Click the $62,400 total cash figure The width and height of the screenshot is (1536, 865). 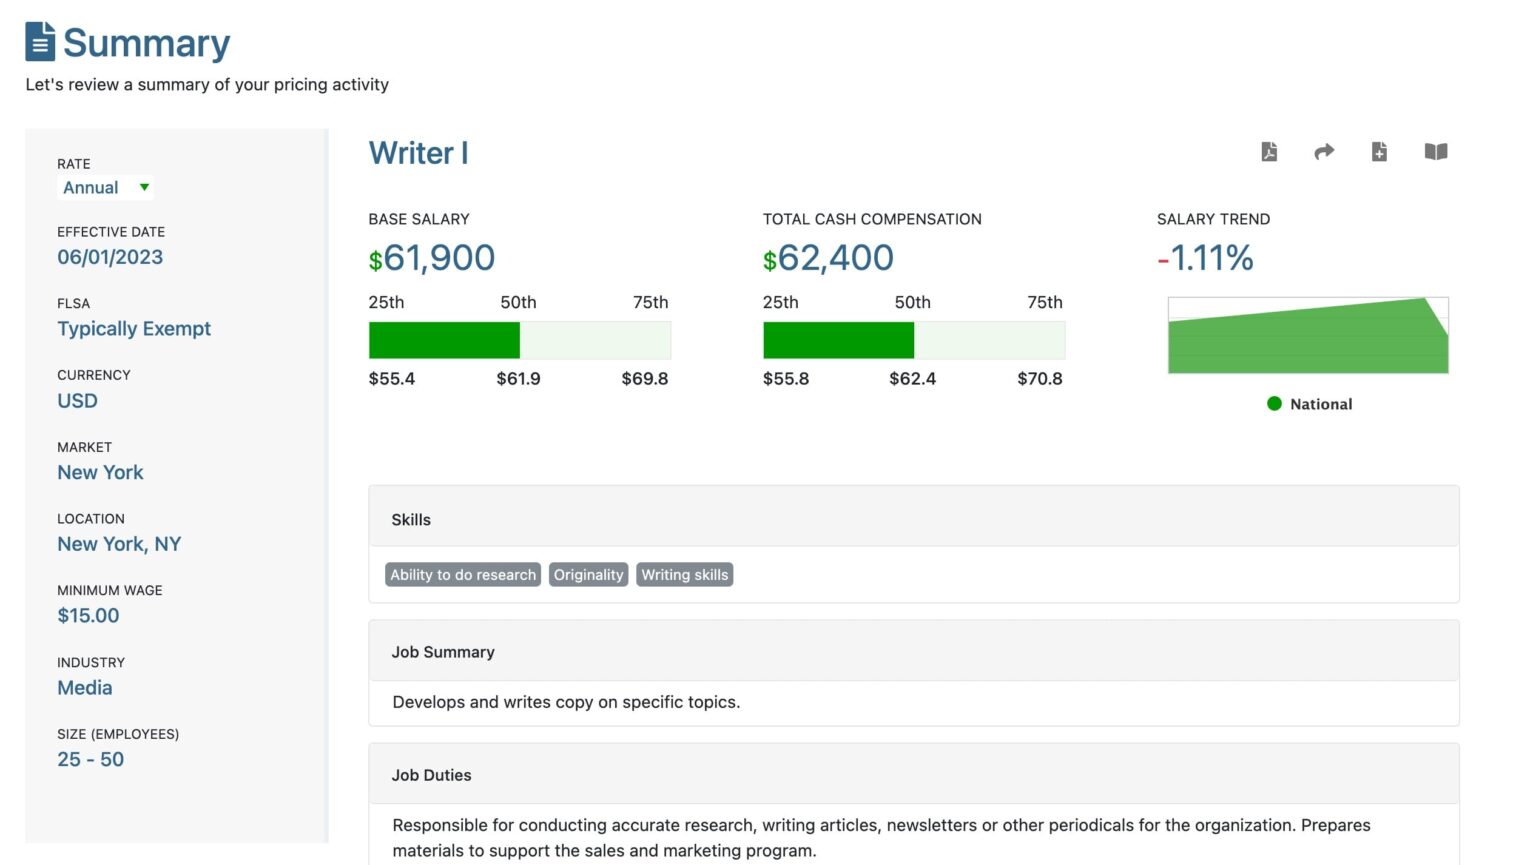828,258
